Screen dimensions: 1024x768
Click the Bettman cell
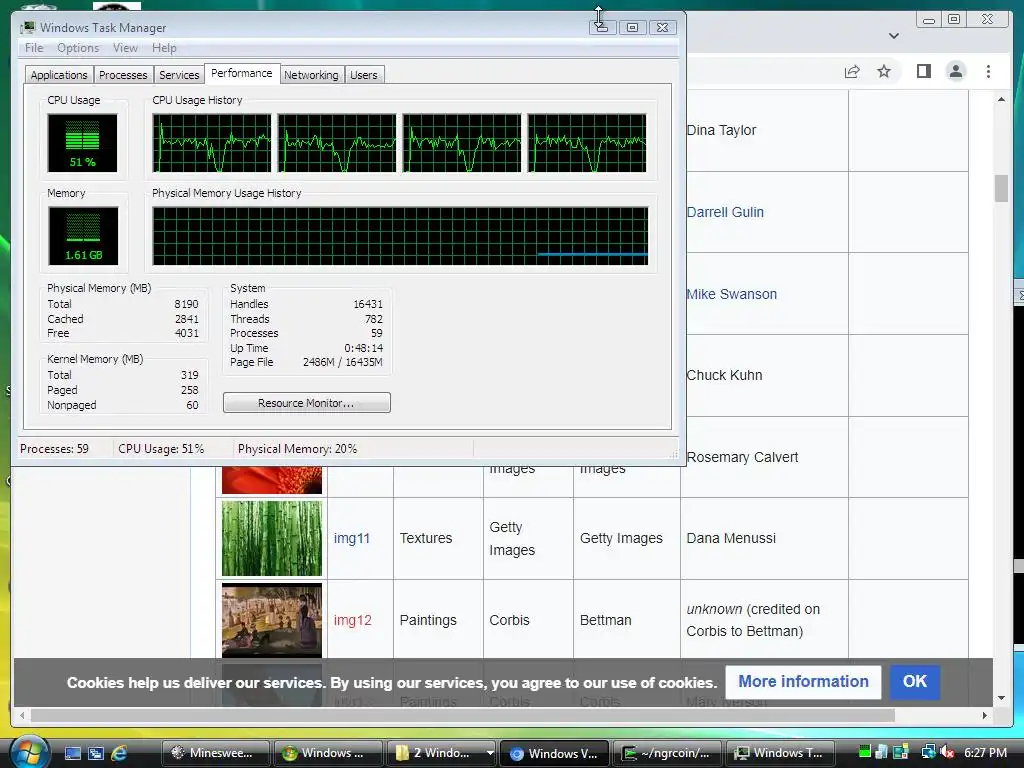[627, 620]
